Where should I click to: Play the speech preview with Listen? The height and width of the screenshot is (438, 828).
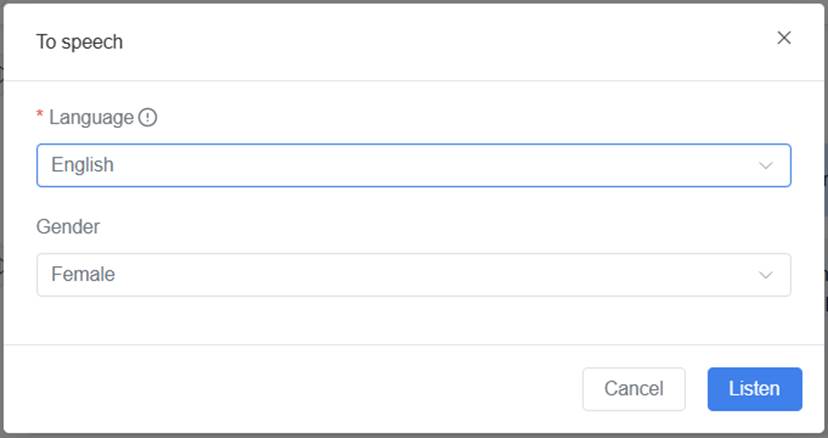point(754,389)
